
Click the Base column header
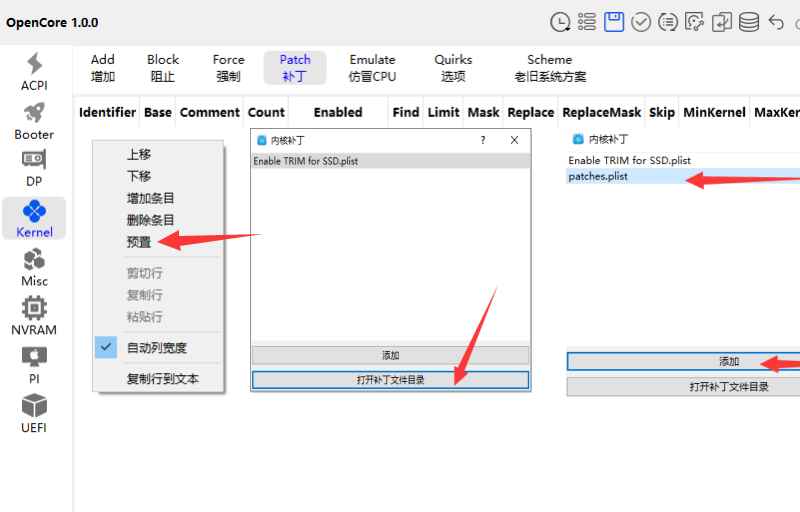point(158,112)
